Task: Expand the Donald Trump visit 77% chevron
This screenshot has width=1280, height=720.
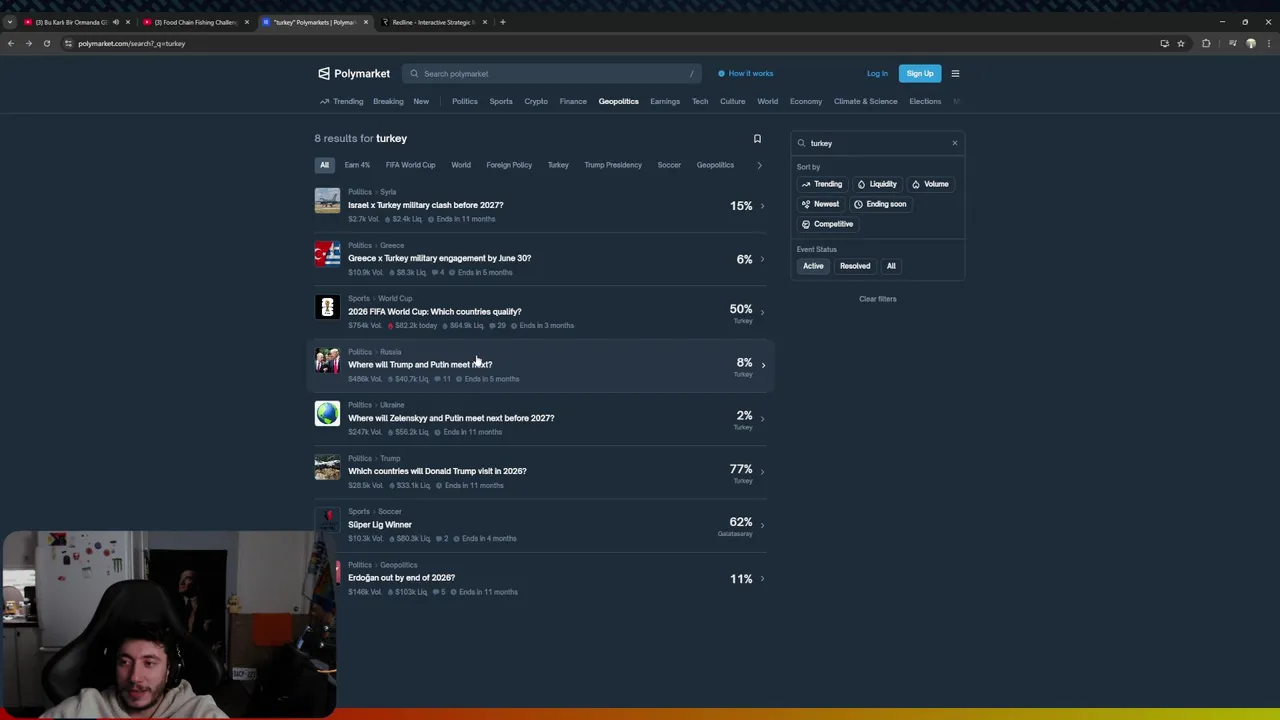Action: pos(762,471)
